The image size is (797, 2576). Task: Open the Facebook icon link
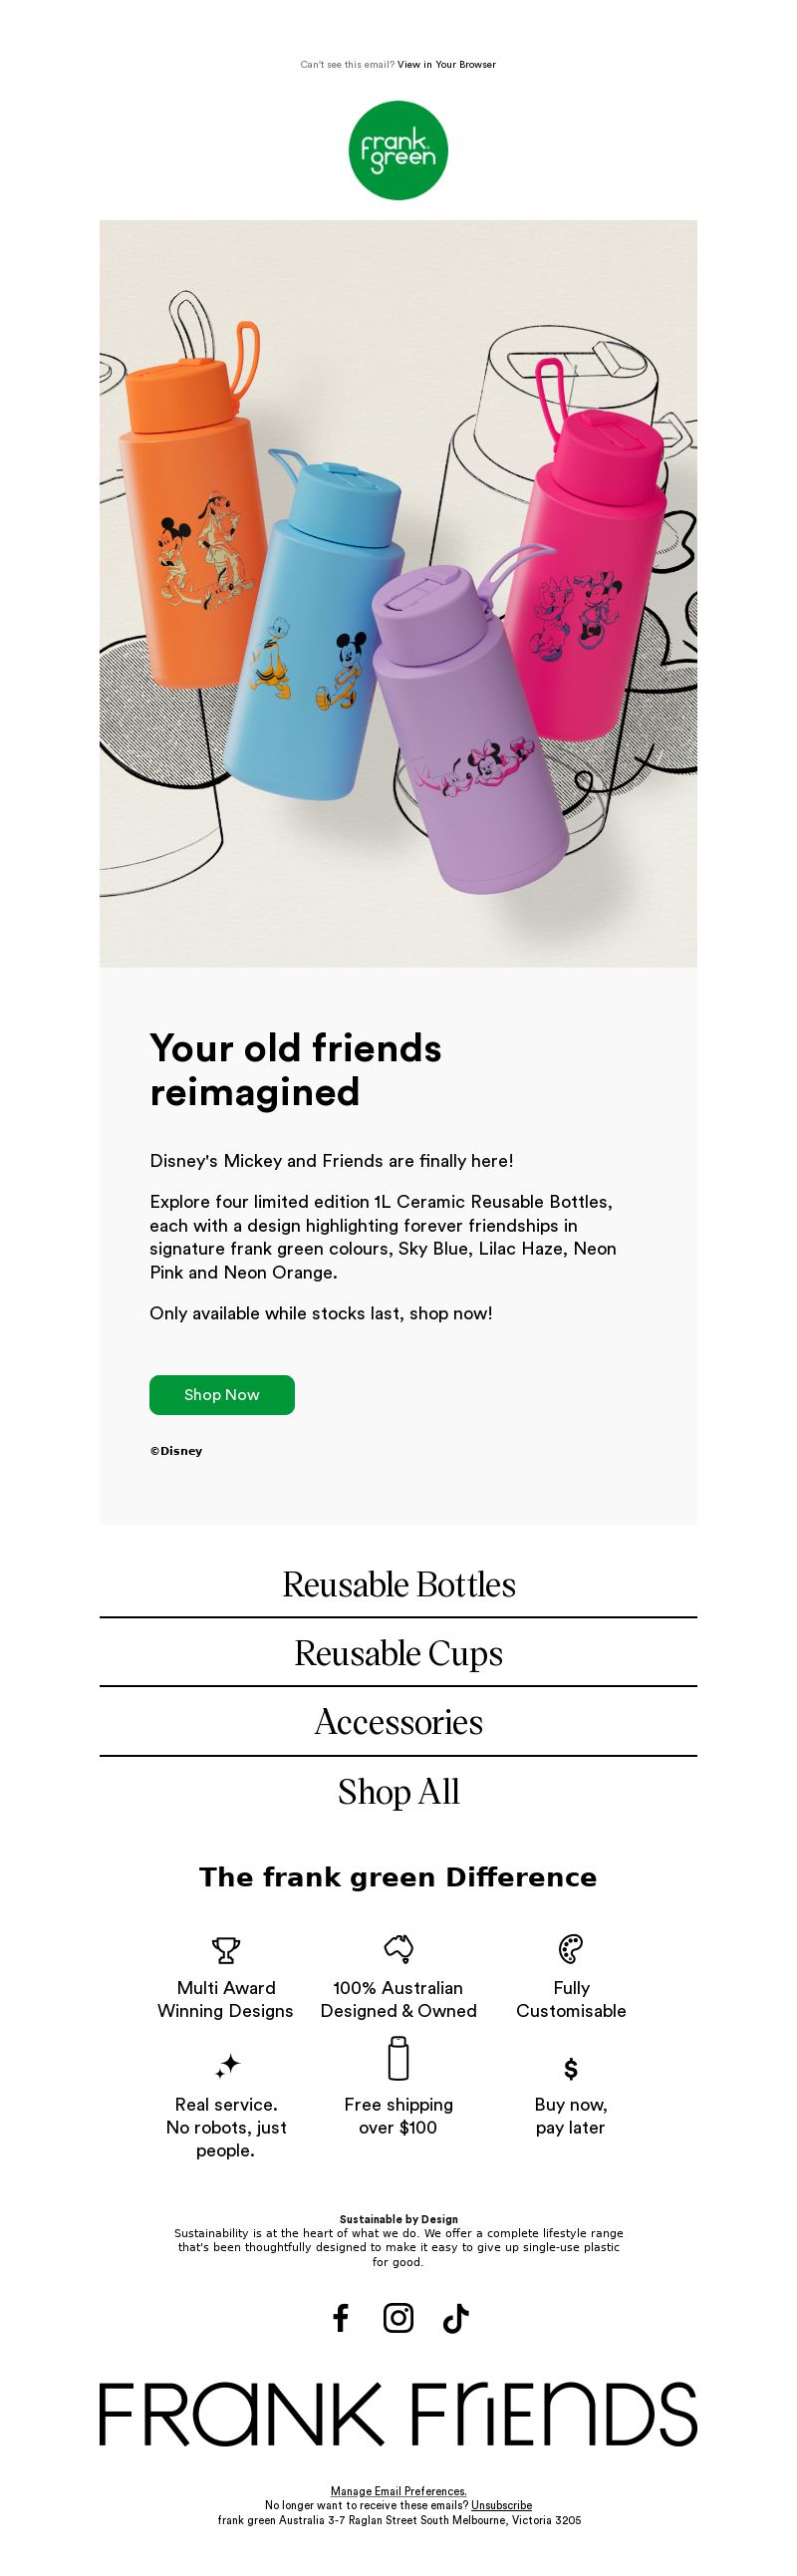341,2317
